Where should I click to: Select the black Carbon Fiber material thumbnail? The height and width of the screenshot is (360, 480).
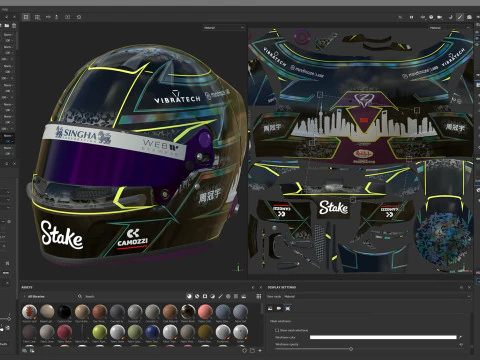(64, 312)
